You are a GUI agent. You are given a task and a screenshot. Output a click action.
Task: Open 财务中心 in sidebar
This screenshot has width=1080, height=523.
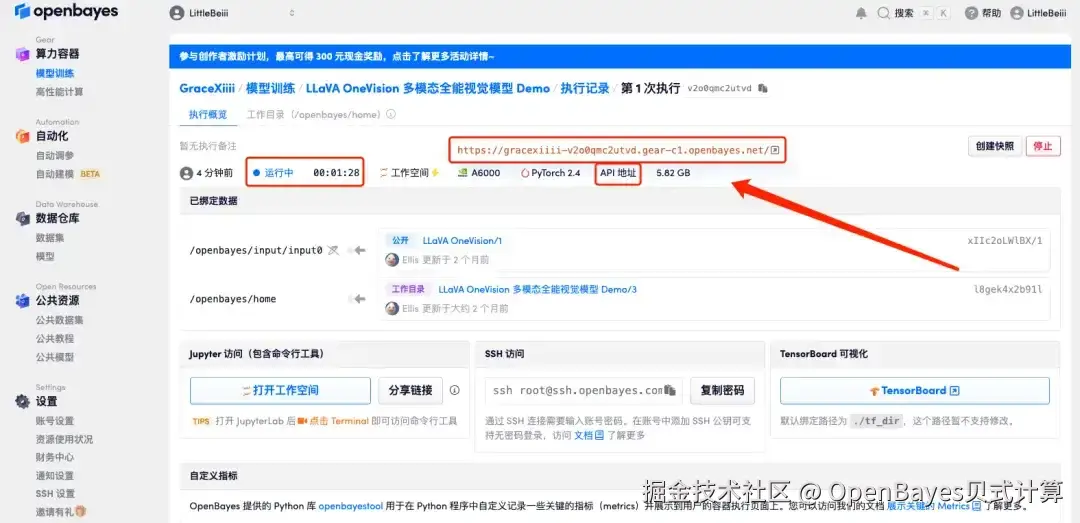(55, 457)
